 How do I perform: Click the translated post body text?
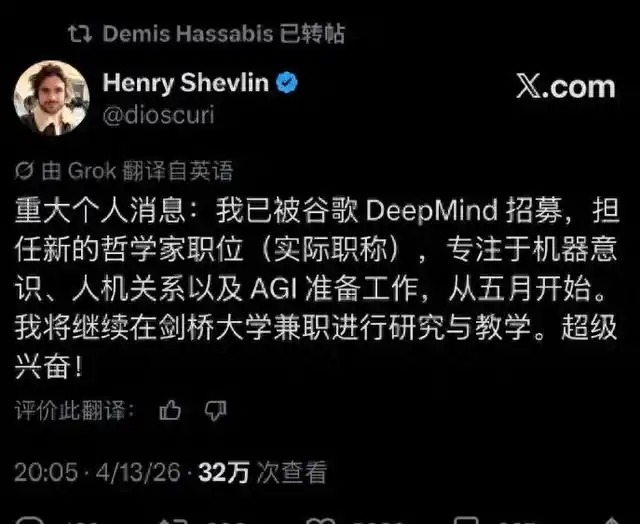tap(317, 289)
